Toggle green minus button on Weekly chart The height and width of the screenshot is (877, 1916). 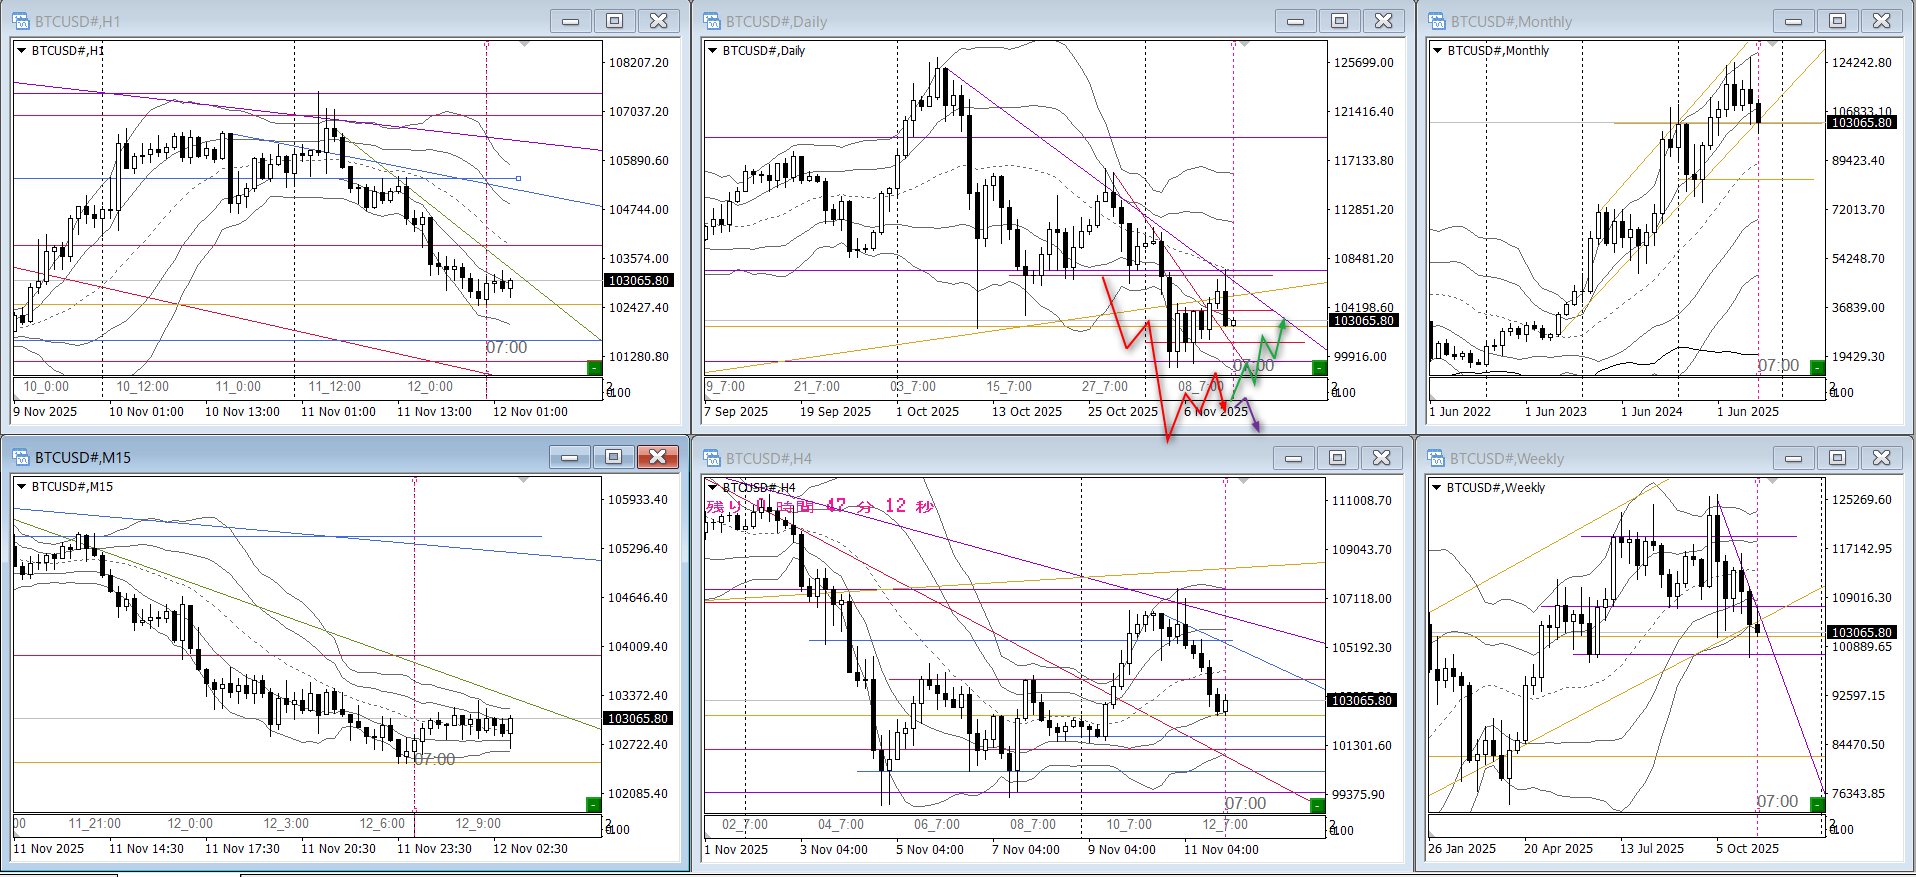[x=1817, y=804]
